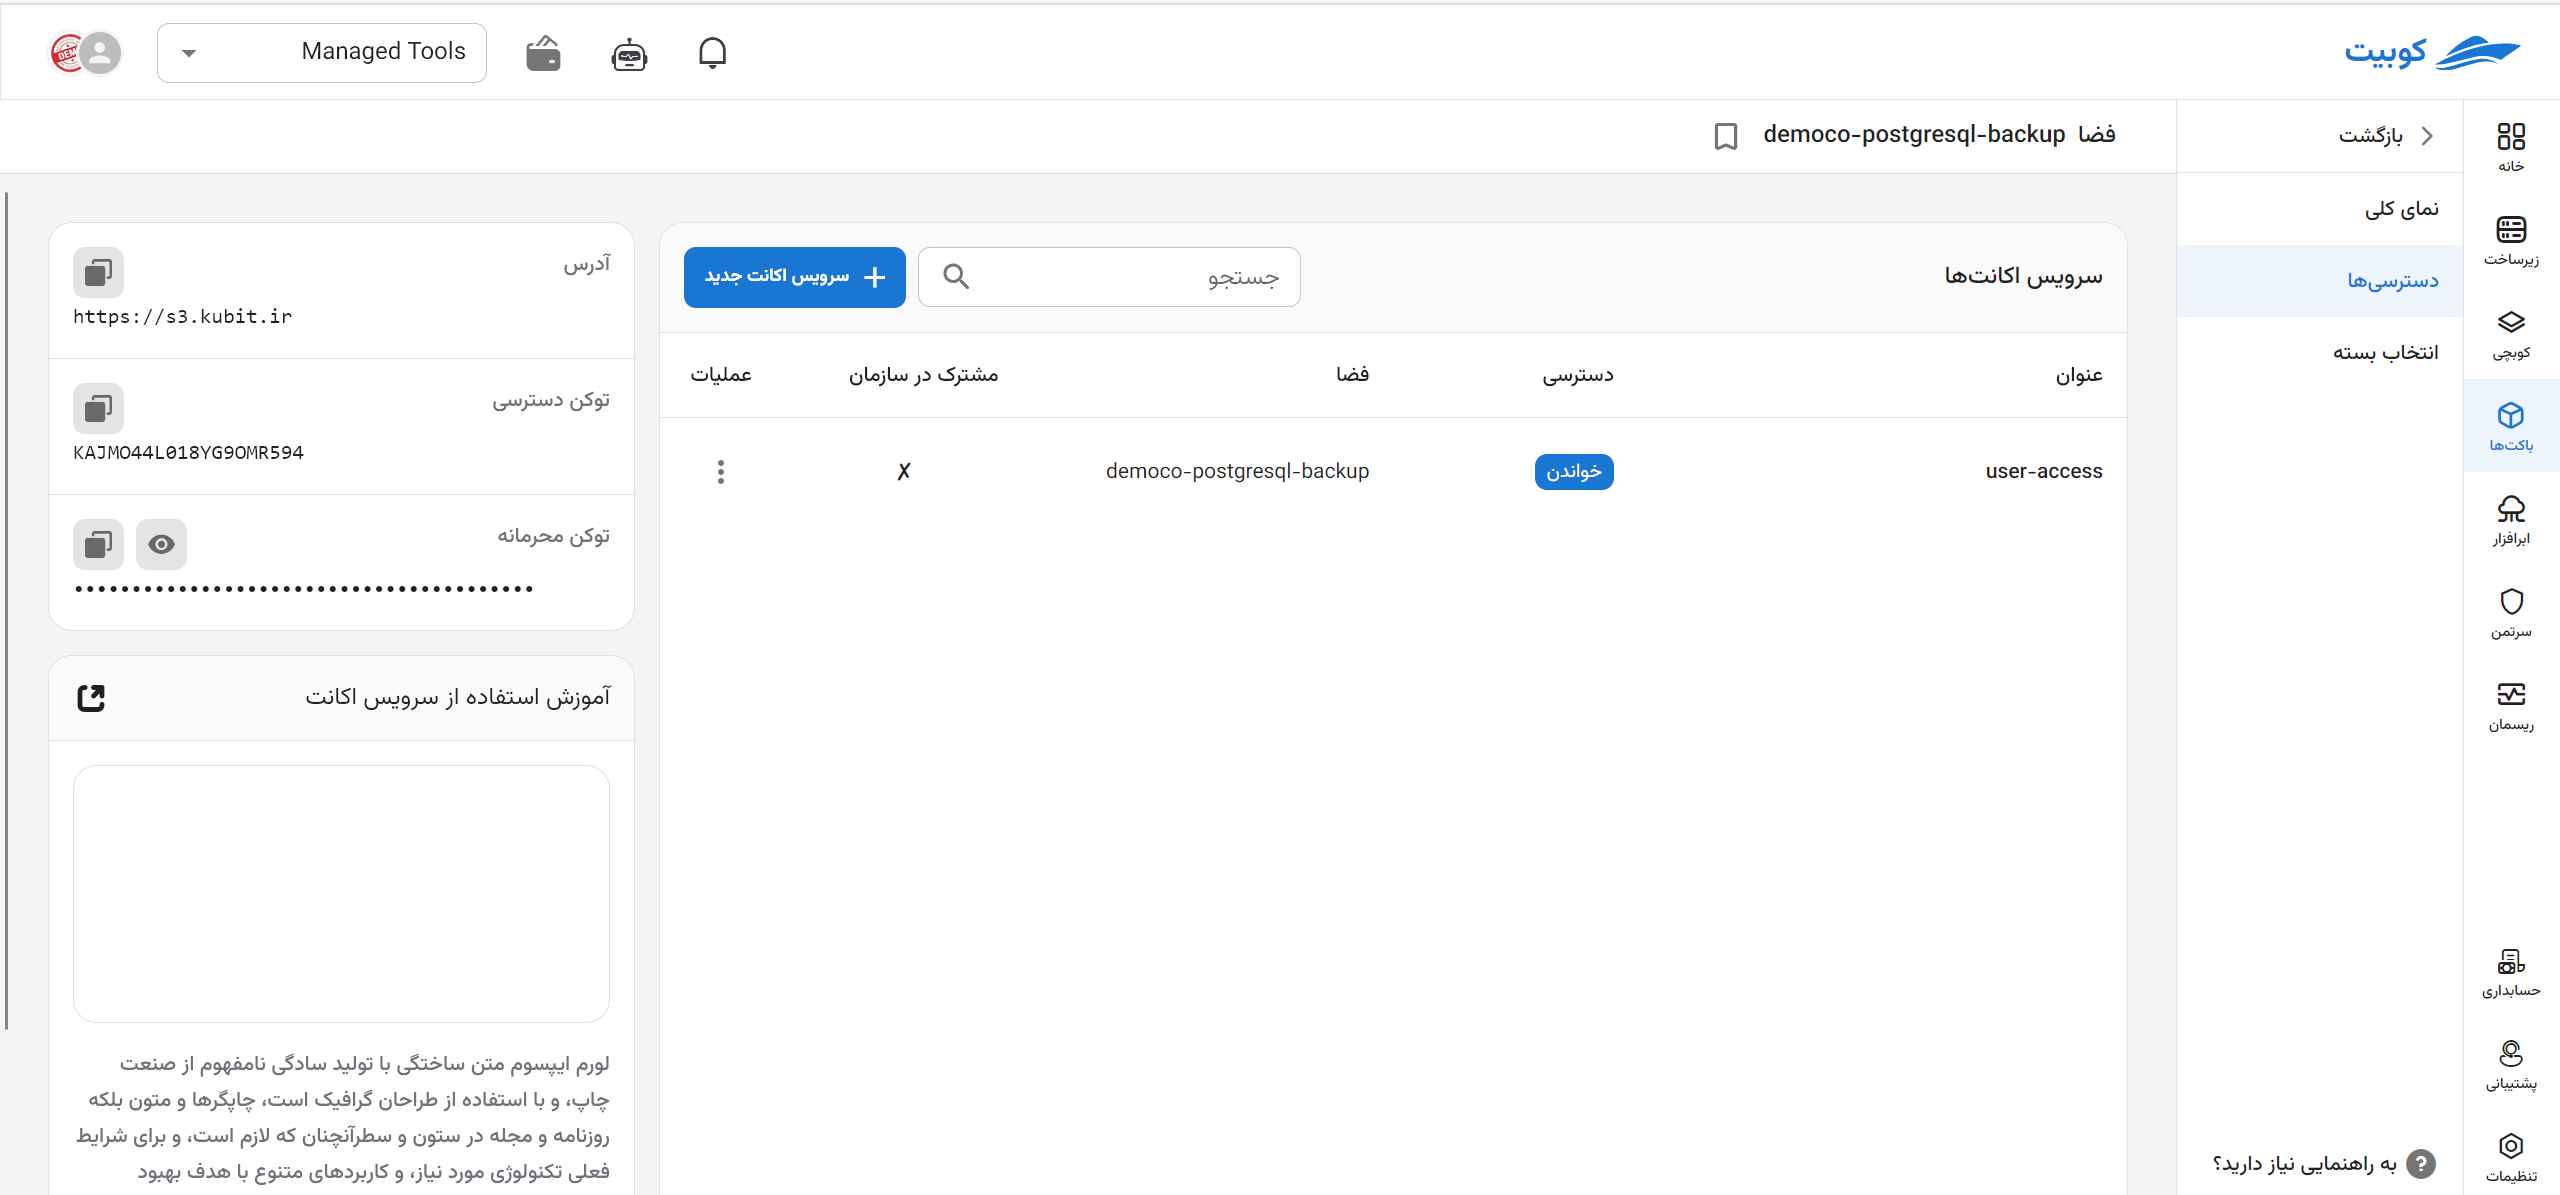Click the عملیات column header
Image resolution: width=2560 pixels, height=1195 pixels.
(721, 375)
